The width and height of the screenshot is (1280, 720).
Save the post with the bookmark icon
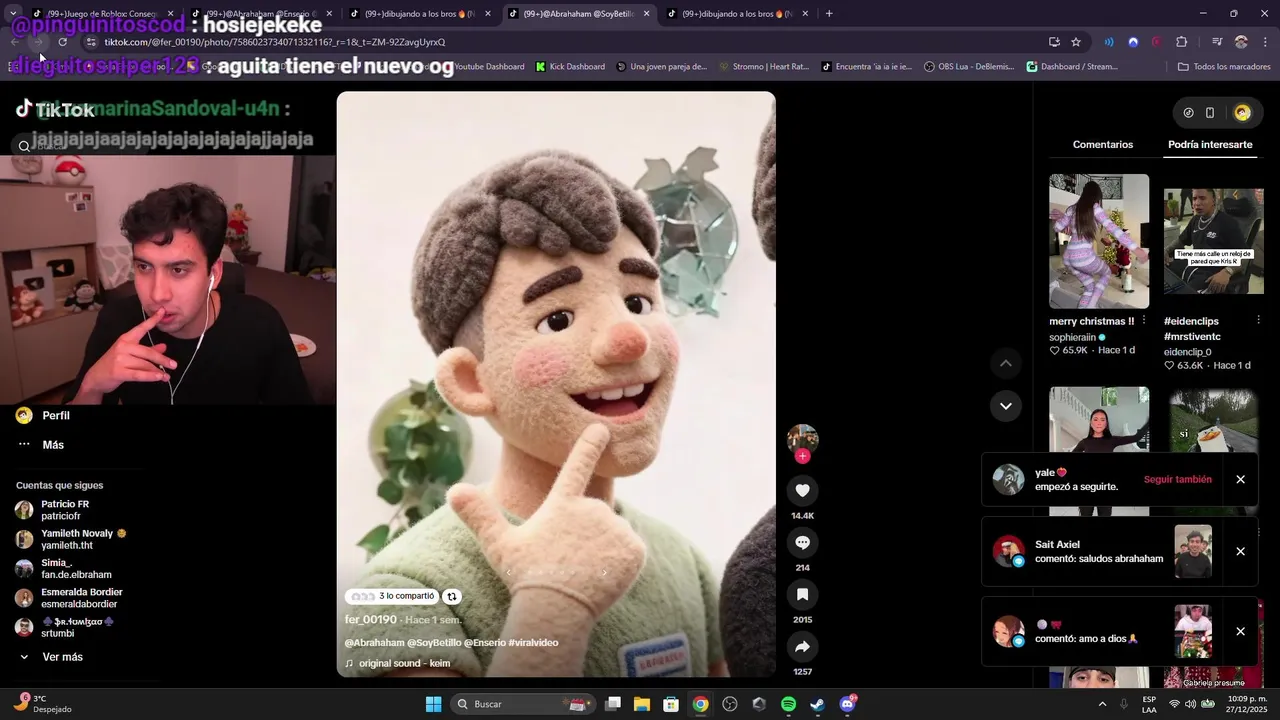[802, 594]
